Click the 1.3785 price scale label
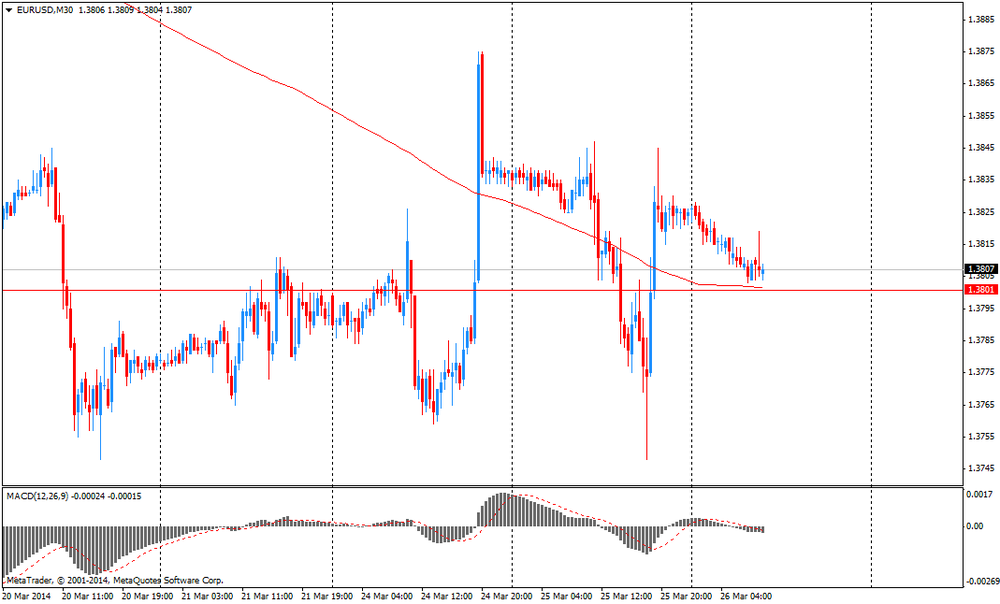This screenshot has height=604, width=1000. pos(980,340)
